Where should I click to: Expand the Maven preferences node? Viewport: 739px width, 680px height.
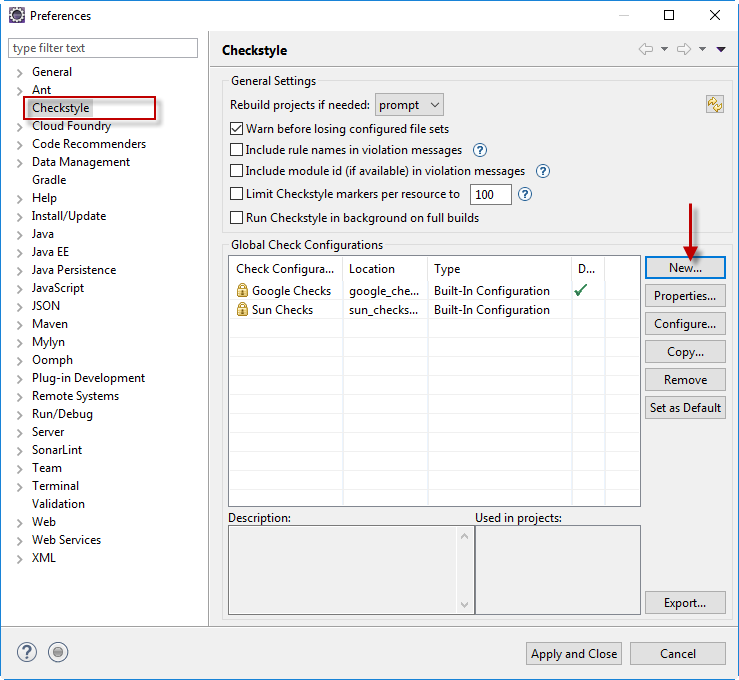pyautogui.click(x=19, y=324)
